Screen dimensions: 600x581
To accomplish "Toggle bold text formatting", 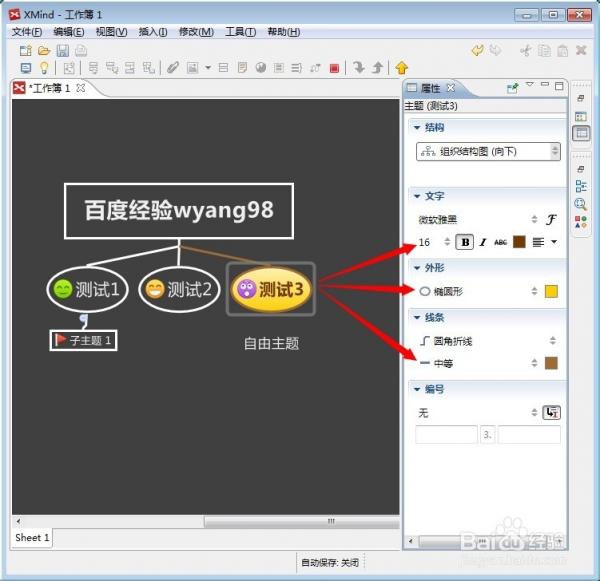I will pos(465,242).
